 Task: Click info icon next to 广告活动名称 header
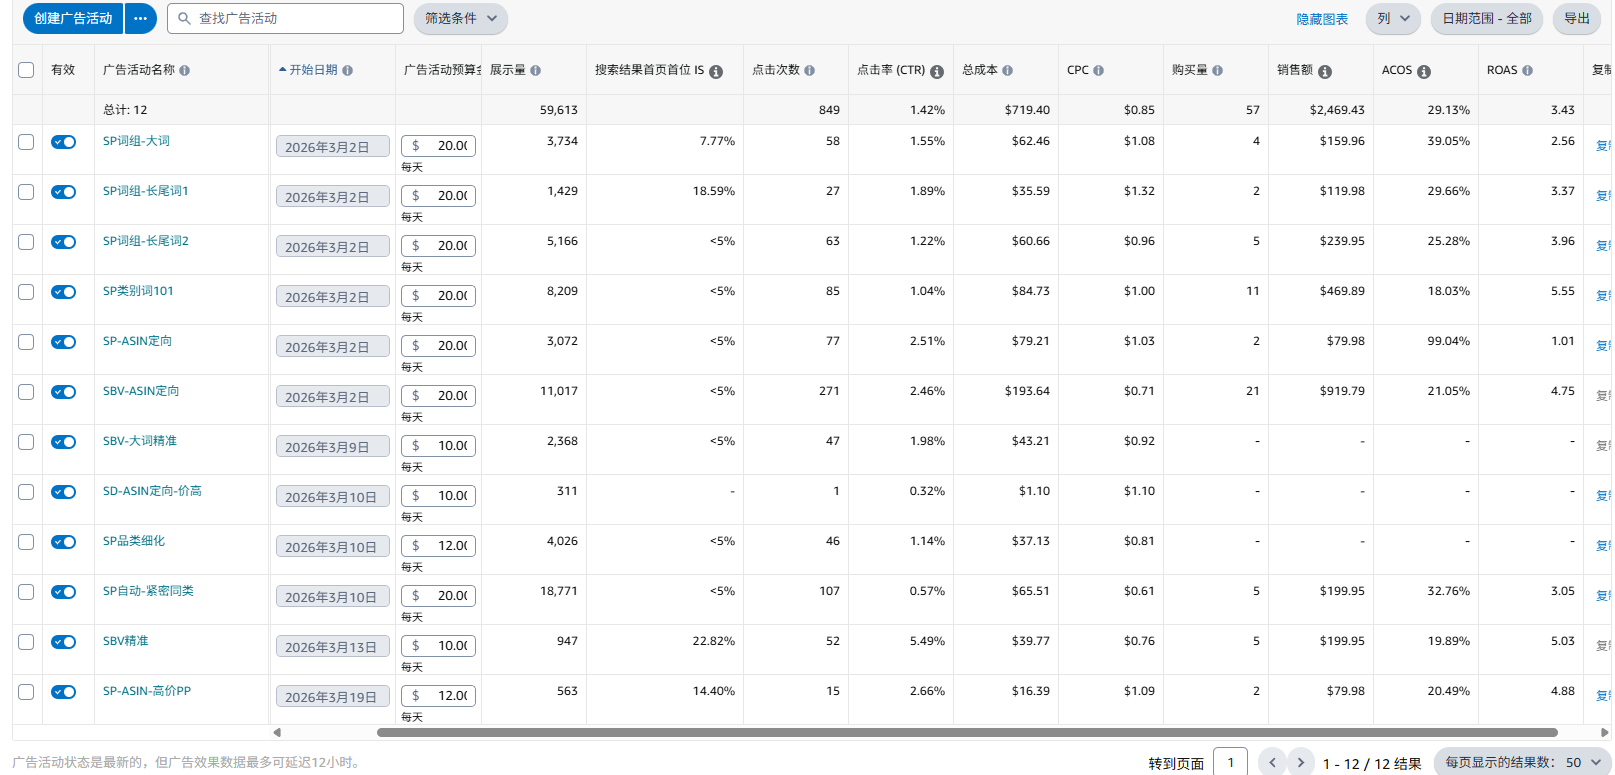tap(185, 71)
